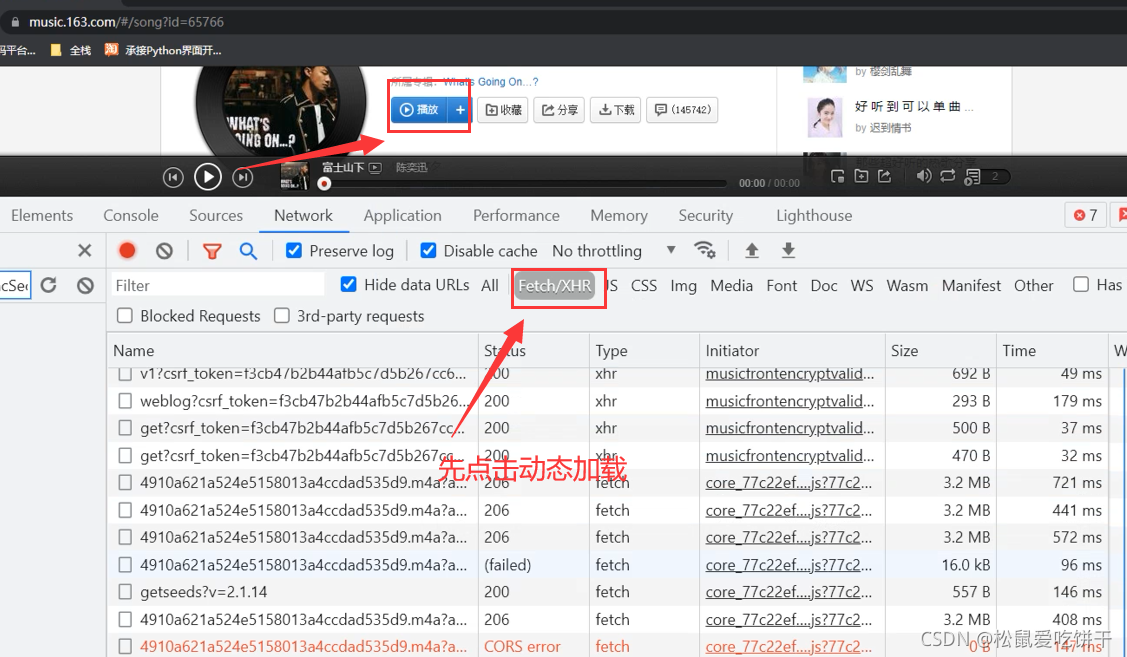1127x657 pixels.
Task: Select the All request type filter
Action: click(489, 285)
